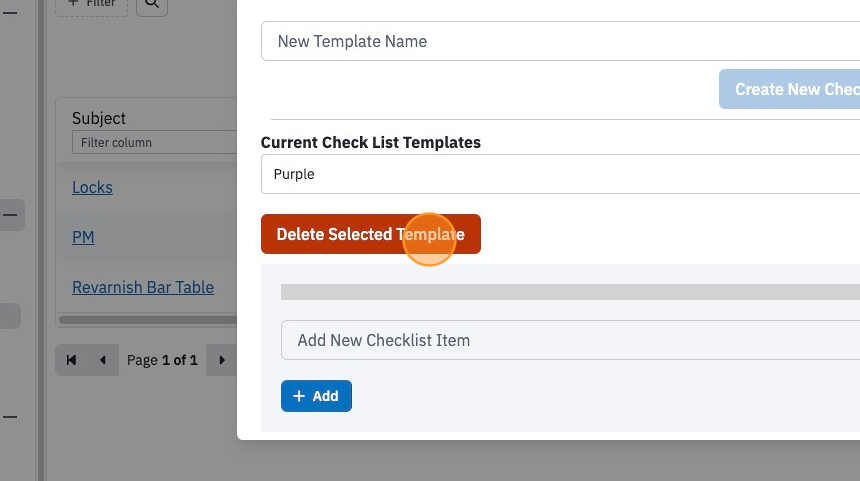Image resolution: width=860 pixels, height=481 pixels.
Task: Click the Add New Checklist Item field
Action: click(x=570, y=340)
